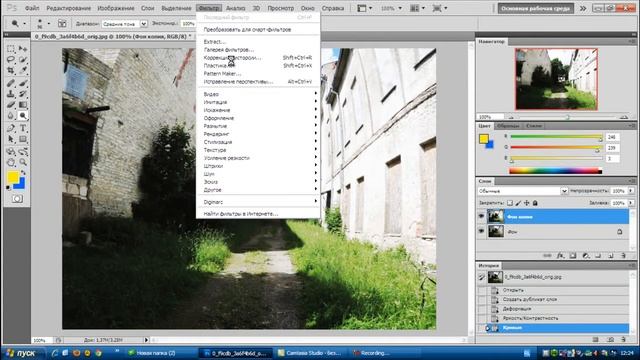Viewport: 640px width, 360px height.
Task: Hide the 'Фон копия' layer
Action: [481, 216]
